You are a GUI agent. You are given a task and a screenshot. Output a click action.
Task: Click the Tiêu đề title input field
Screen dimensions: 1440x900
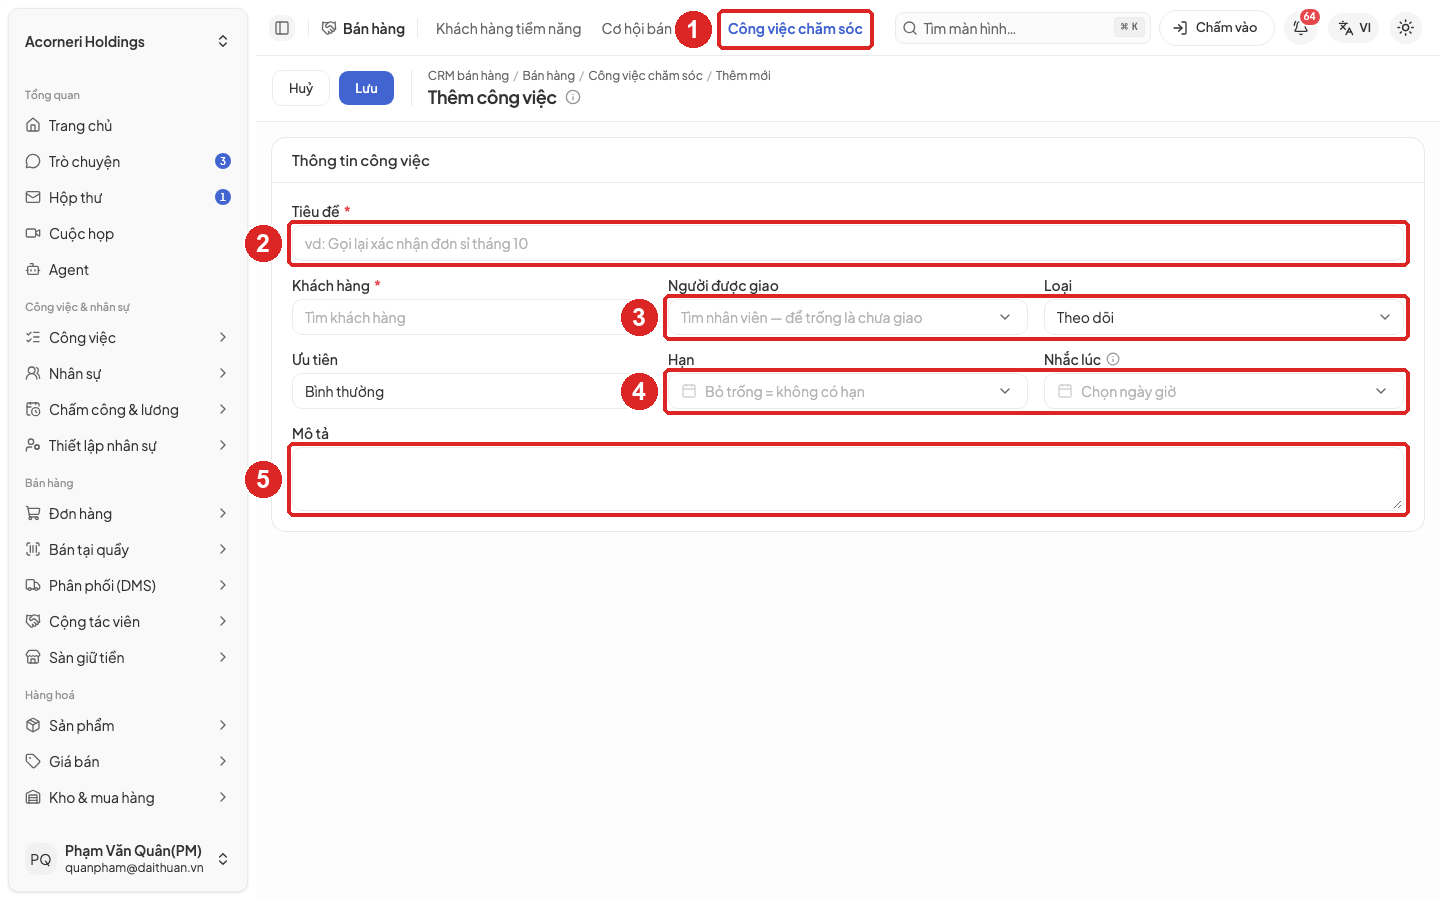coord(848,243)
